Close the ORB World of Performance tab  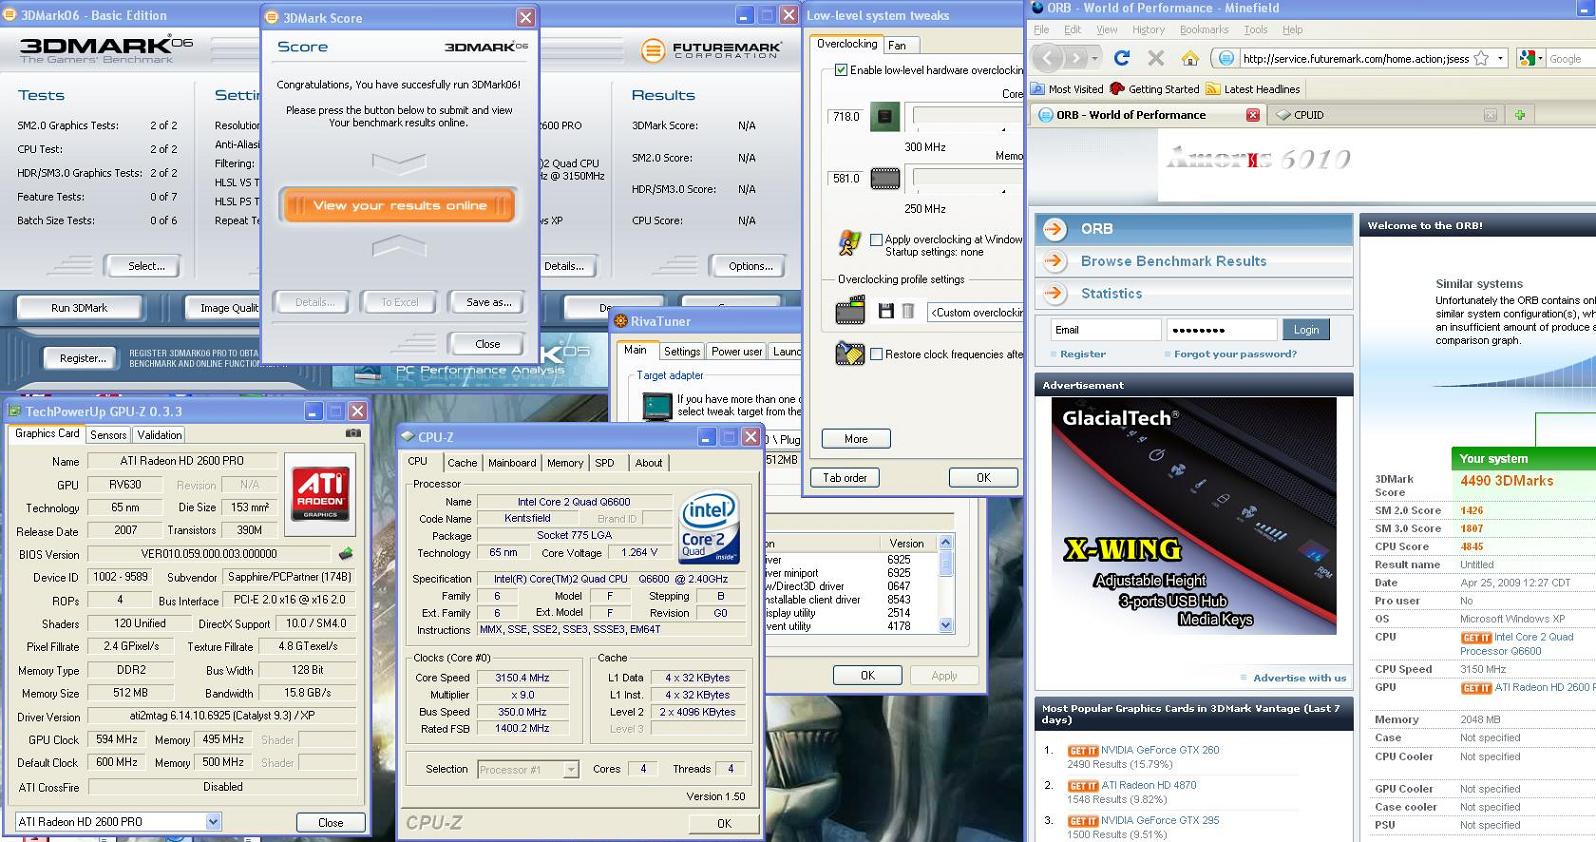click(x=1252, y=115)
